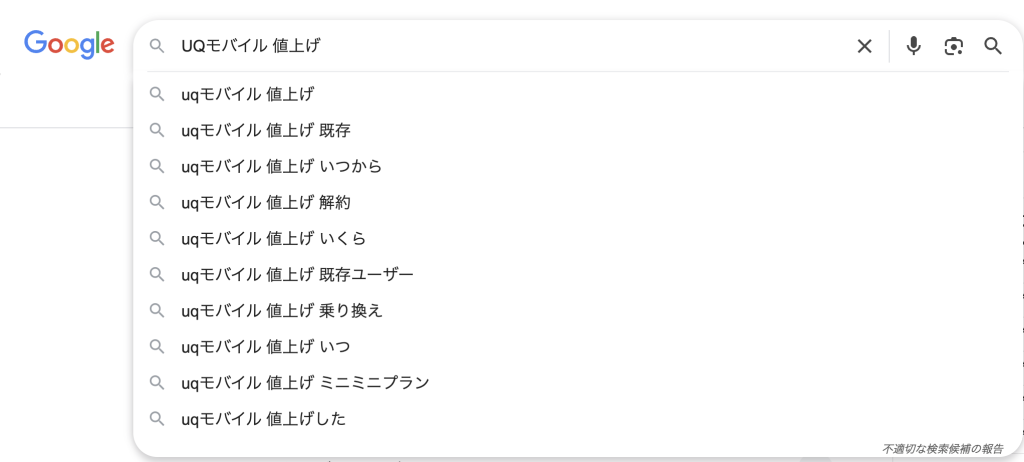Viewport: 1024px width, 462px height.
Task: Clear the search box text
Action: [x=864, y=46]
